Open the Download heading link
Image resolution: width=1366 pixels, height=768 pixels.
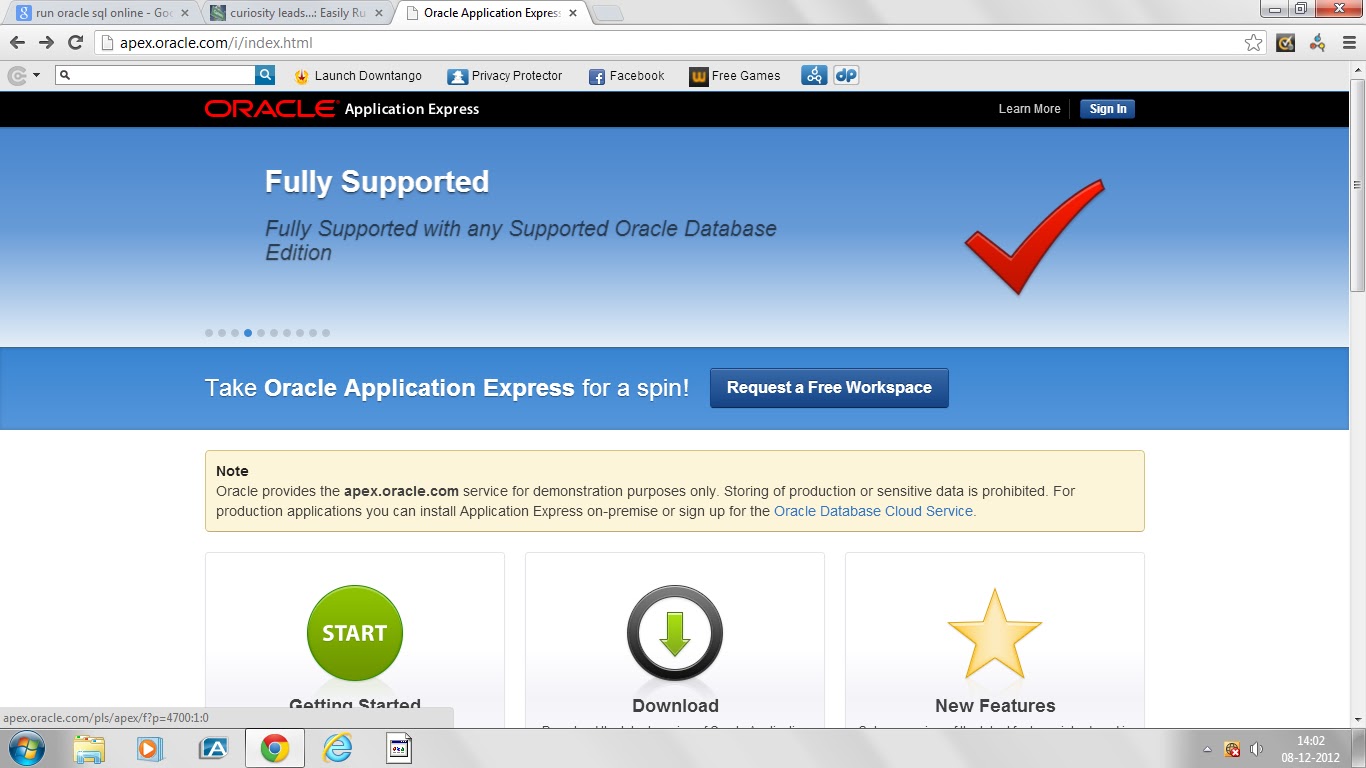pyautogui.click(x=675, y=706)
